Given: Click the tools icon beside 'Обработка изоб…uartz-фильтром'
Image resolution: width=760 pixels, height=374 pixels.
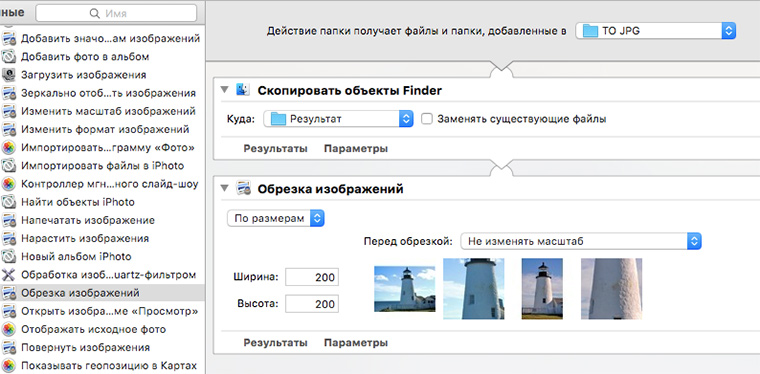Looking at the screenshot, I should 9,275.
